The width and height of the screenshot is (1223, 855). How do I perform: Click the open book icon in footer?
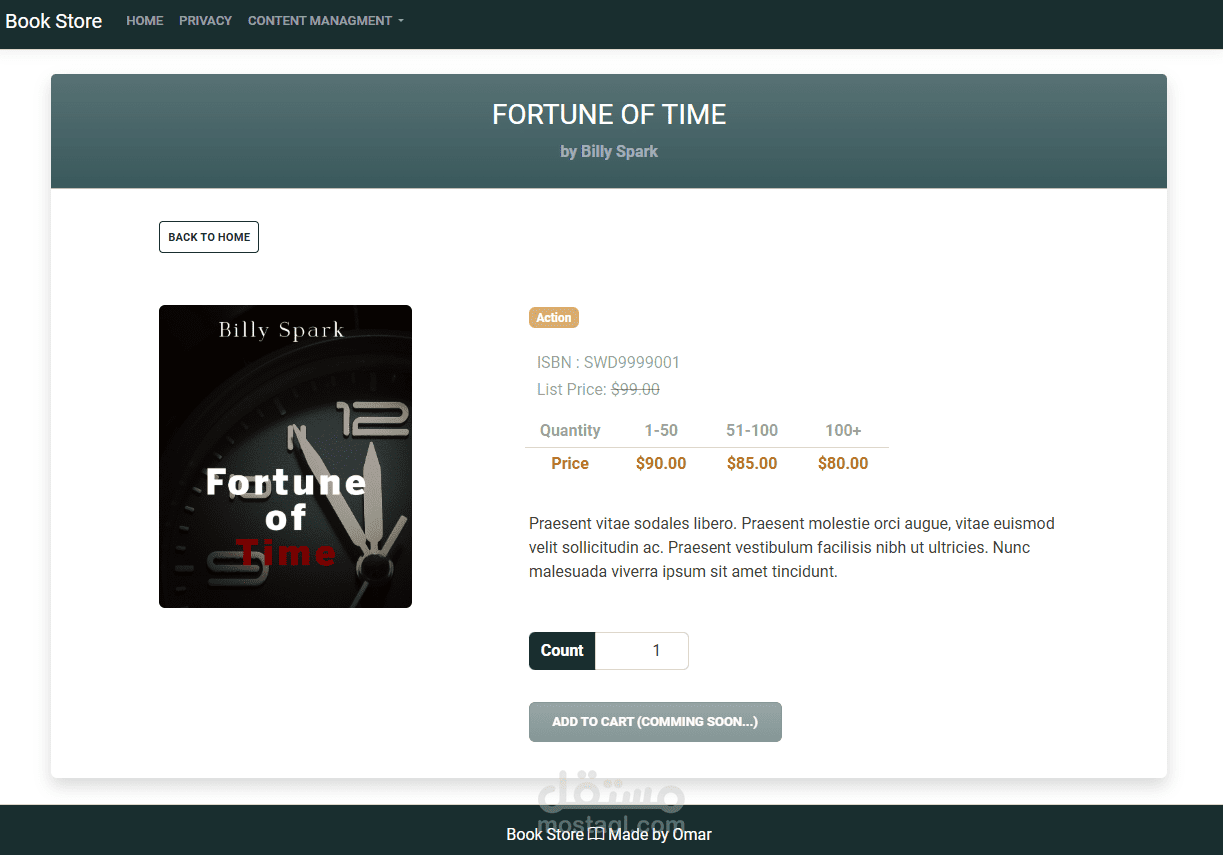point(595,834)
